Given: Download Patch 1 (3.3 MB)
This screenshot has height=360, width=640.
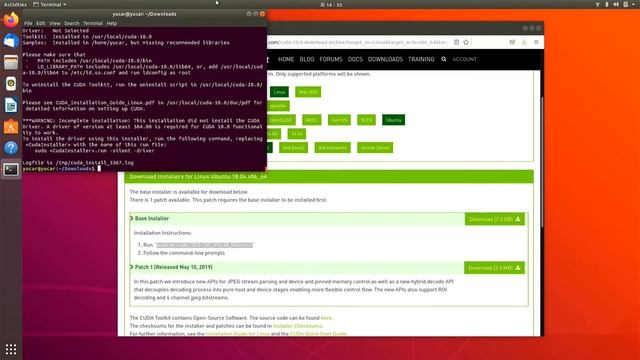Looking at the screenshot, I should (494, 268).
